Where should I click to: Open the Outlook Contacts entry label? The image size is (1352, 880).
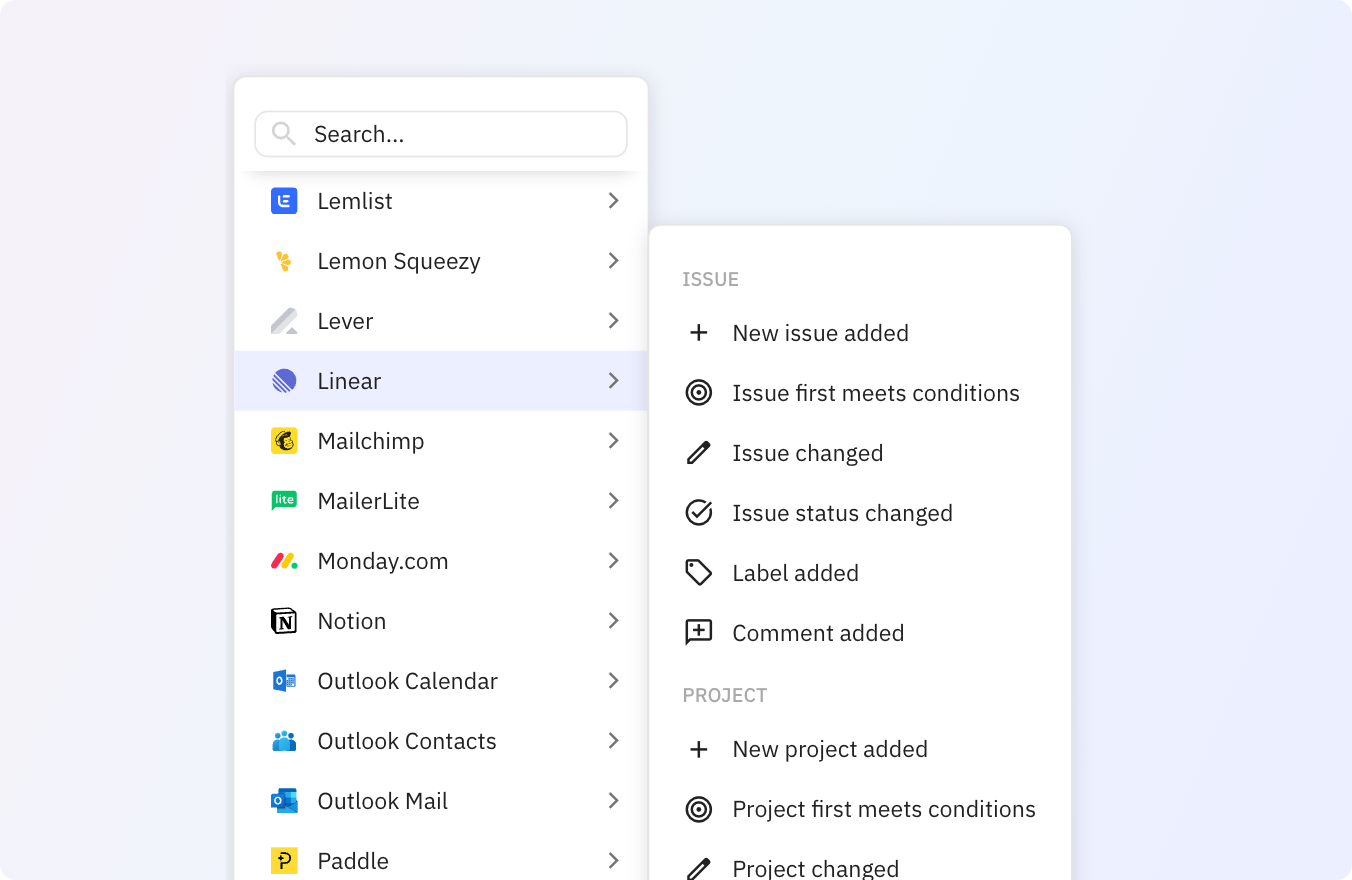click(x=407, y=741)
